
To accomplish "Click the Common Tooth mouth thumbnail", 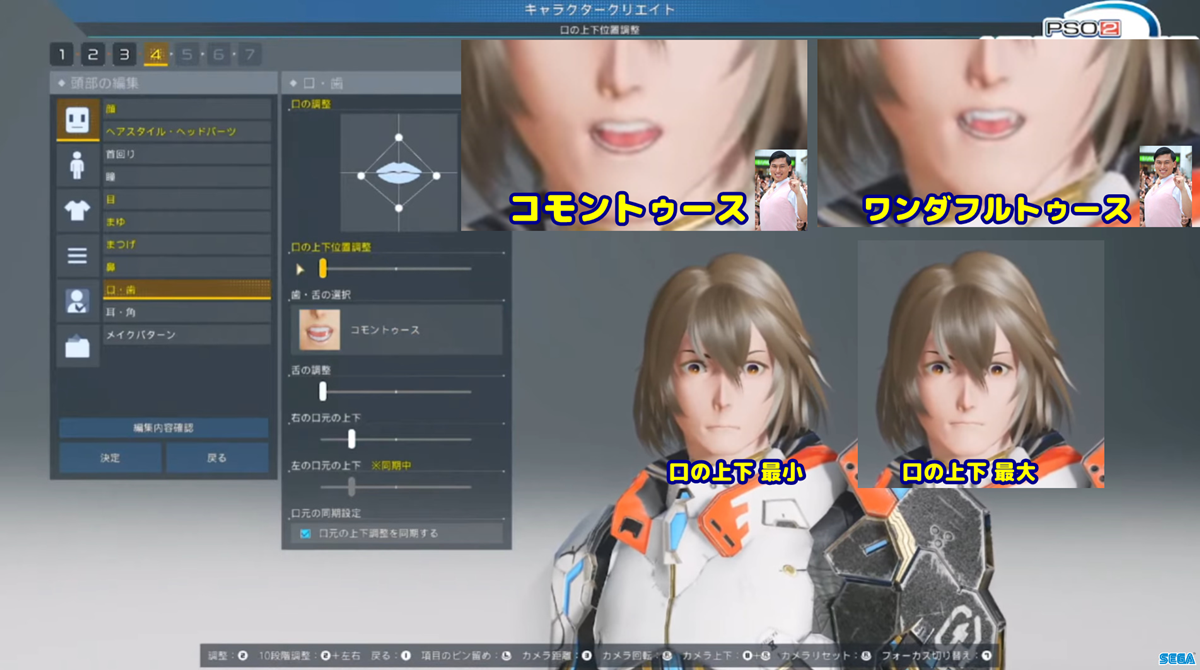I will (320, 330).
